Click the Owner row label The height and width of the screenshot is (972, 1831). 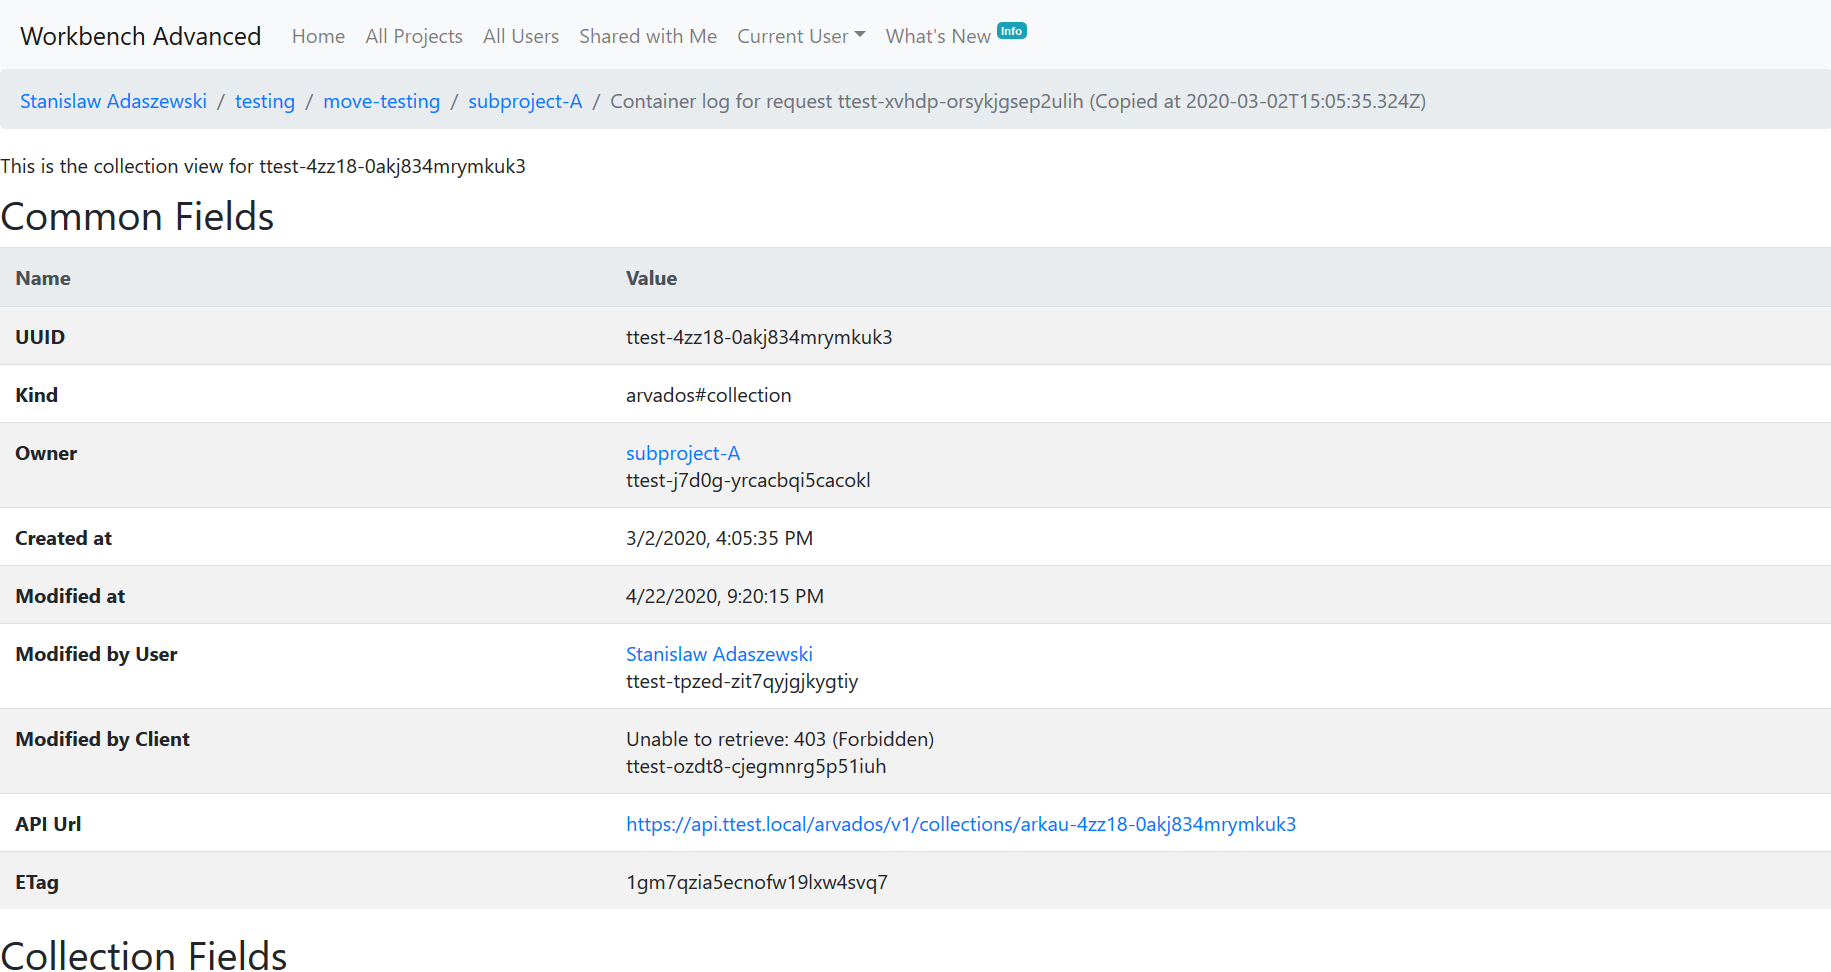[x=46, y=453]
